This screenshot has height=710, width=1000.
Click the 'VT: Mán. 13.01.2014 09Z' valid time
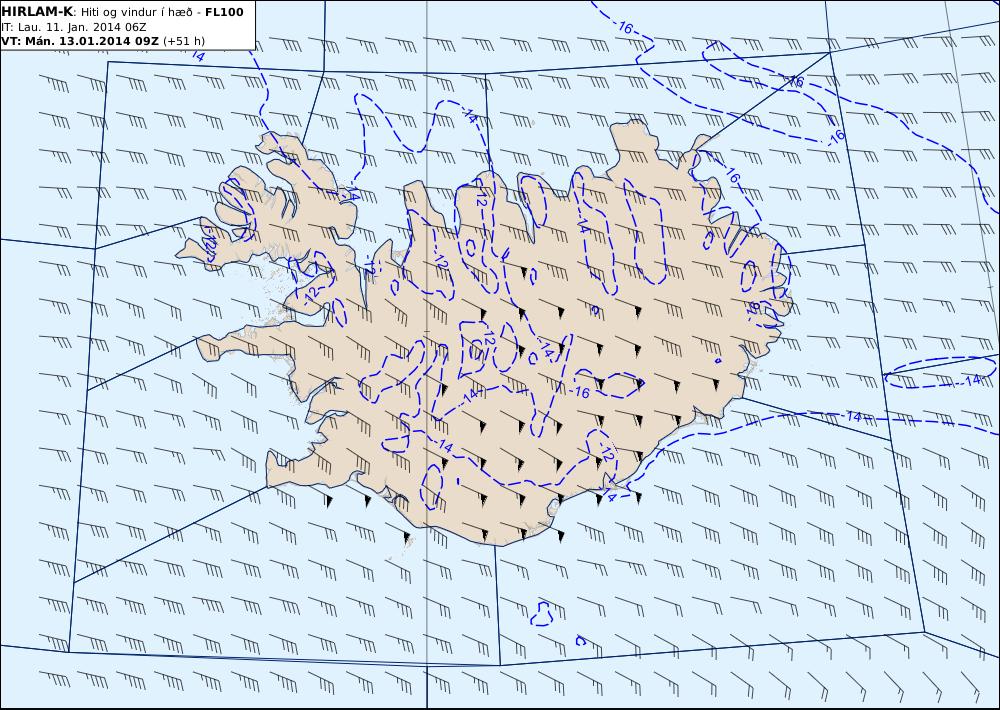click(80, 41)
